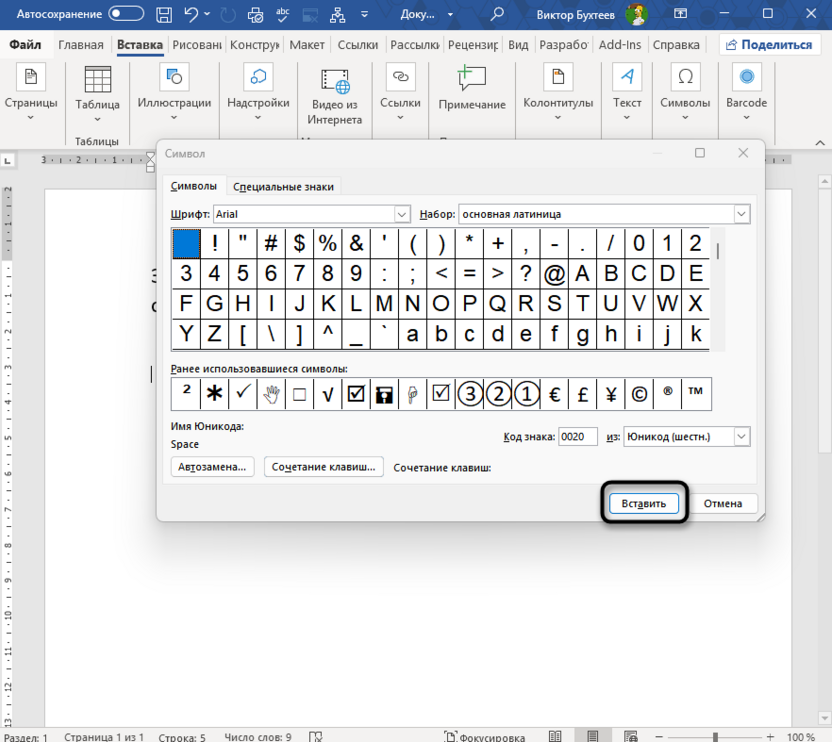Open the Таблица insert dropdown
The image size is (832, 742).
point(97,94)
